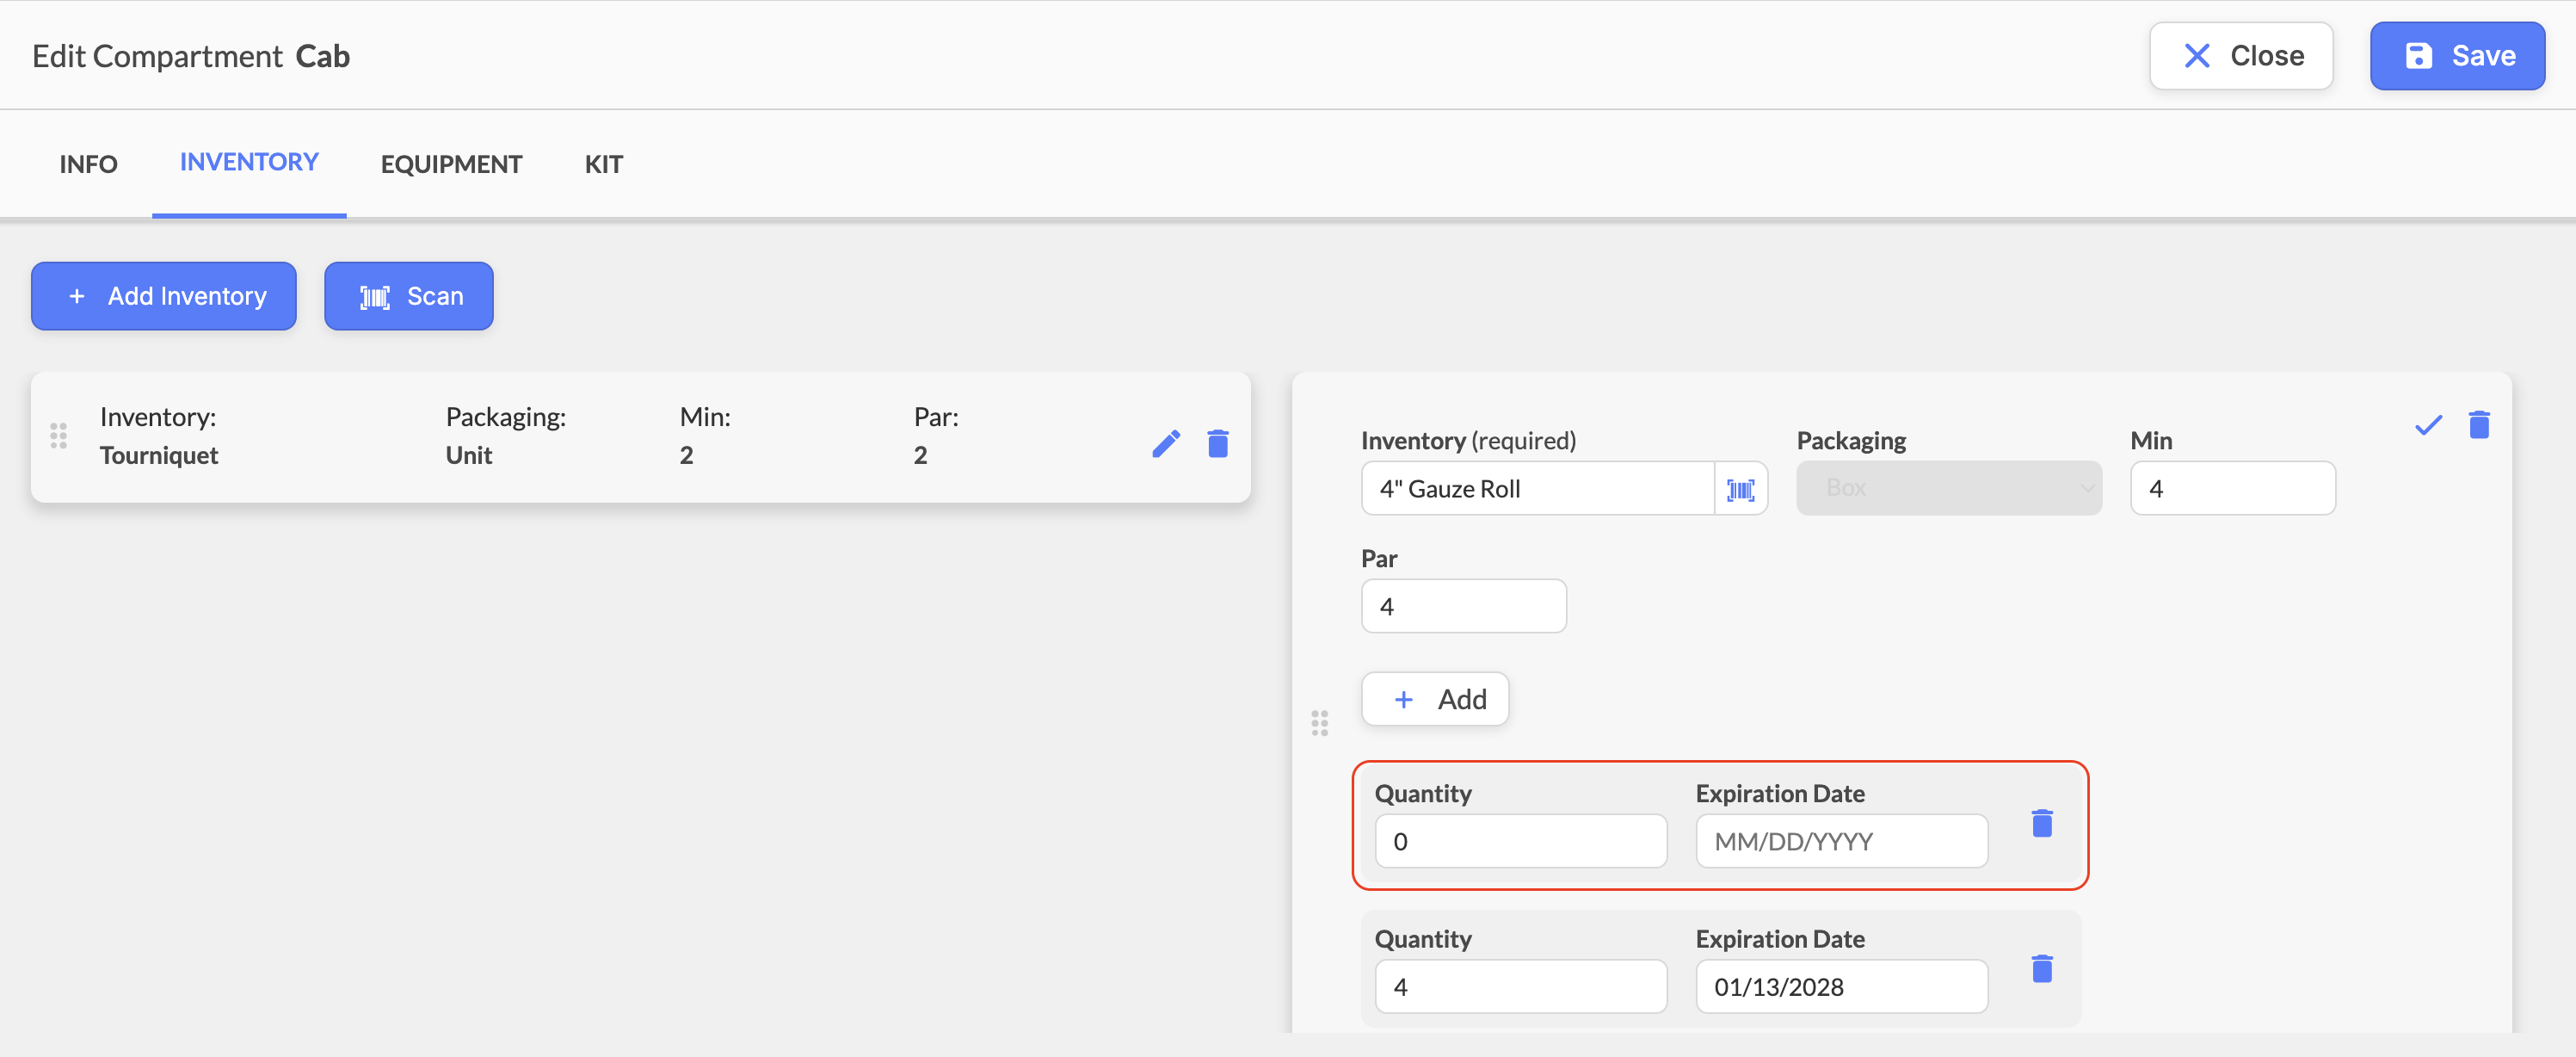The image size is (2576, 1057).
Task: Go to the KIT tab
Action: [x=603, y=164]
